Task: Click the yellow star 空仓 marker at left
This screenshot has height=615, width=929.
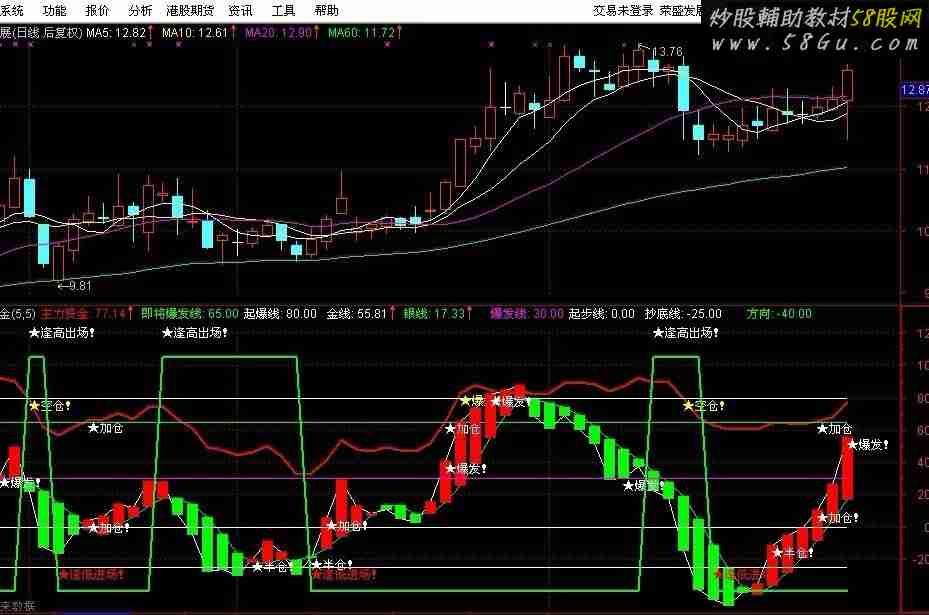Action: click(x=56, y=406)
